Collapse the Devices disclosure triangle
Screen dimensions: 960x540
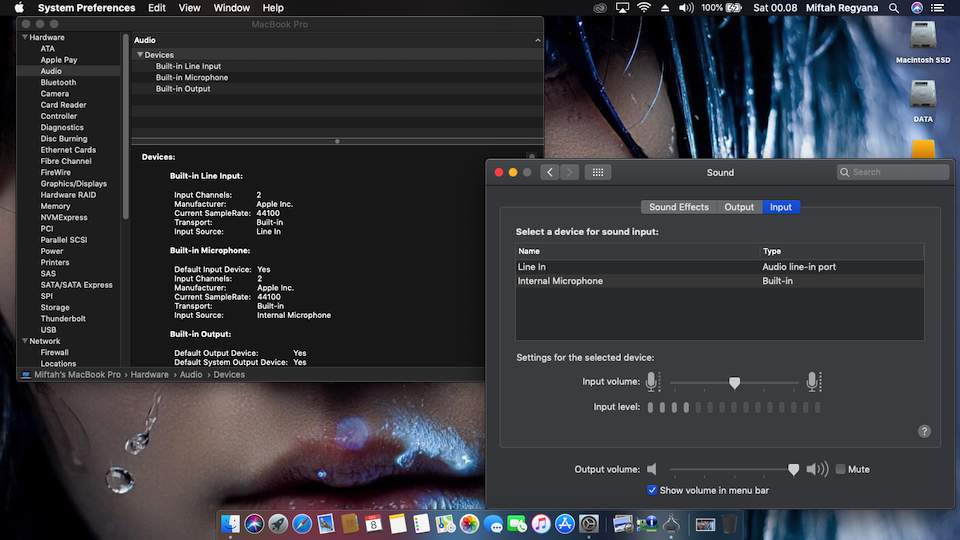[x=140, y=55]
